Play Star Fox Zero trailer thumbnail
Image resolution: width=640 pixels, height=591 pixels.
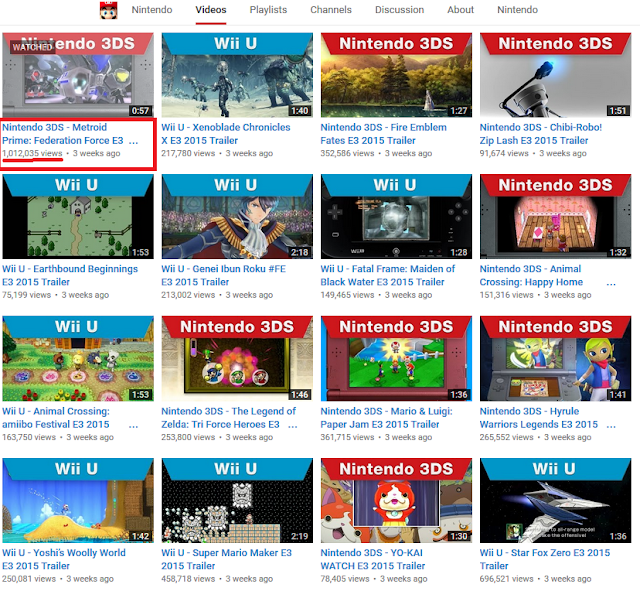556,500
